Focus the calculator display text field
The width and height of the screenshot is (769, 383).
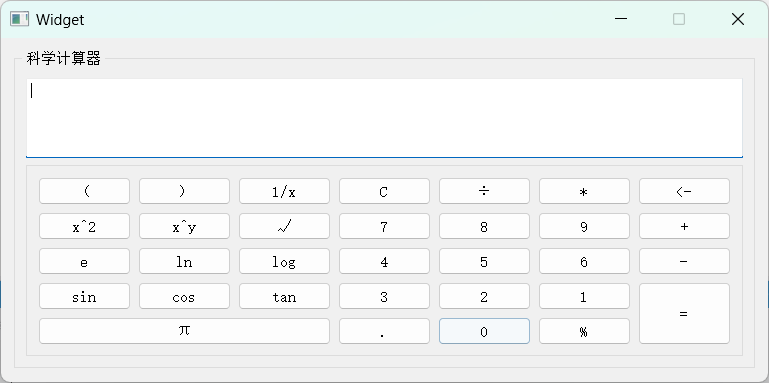pyautogui.click(x=384, y=118)
